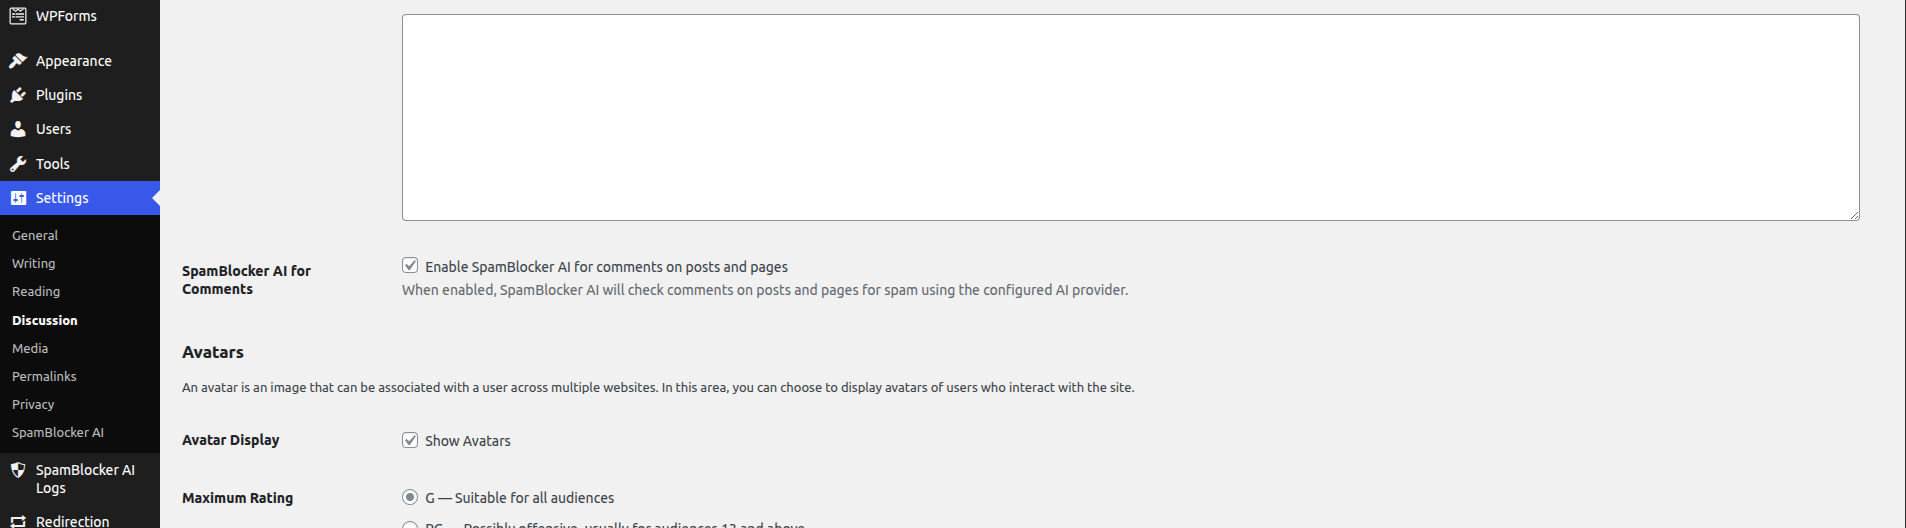The image size is (1906, 528).
Task: Click inside the large empty text area
Action: [1130, 117]
